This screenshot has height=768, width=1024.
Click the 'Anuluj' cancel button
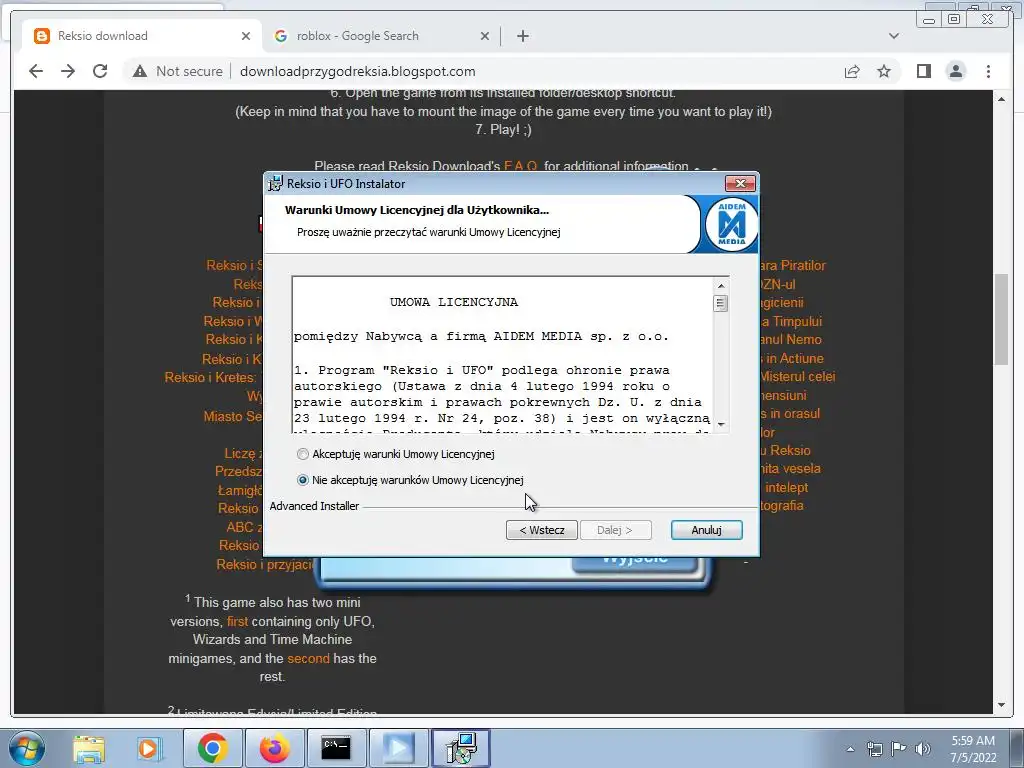(706, 530)
